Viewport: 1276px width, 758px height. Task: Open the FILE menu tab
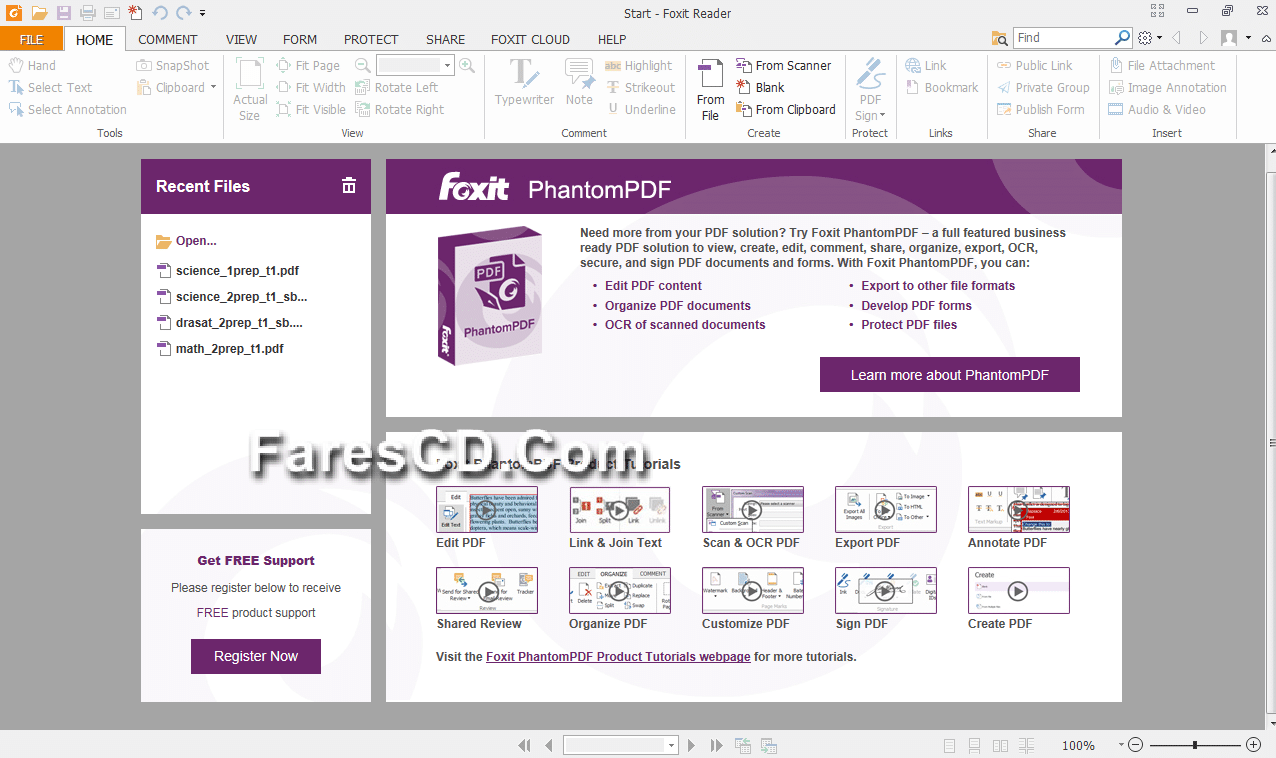(32, 39)
